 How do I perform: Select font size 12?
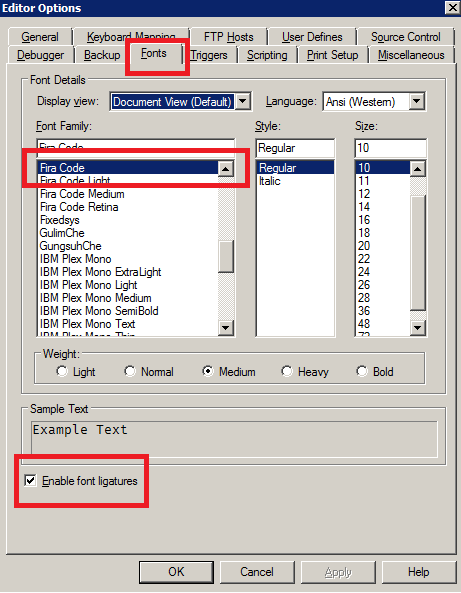tap(383, 194)
